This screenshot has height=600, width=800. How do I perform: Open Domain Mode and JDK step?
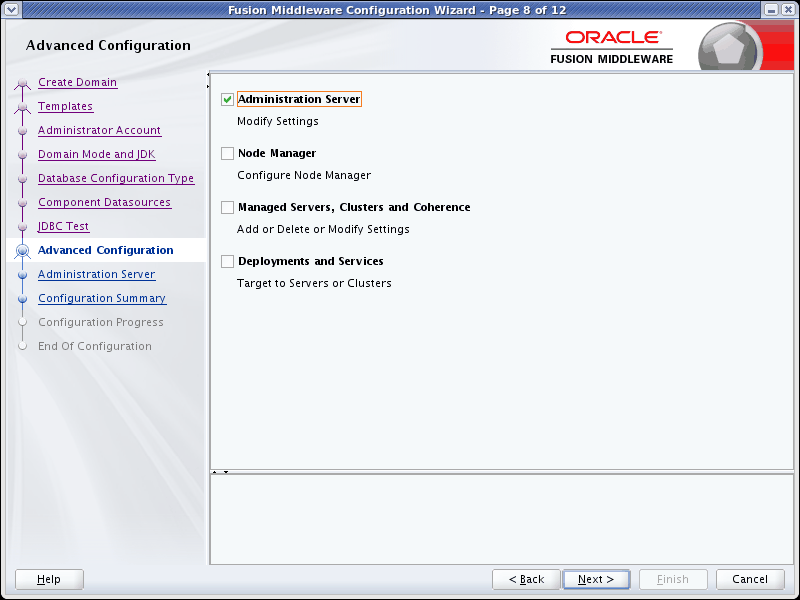point(96,154)
